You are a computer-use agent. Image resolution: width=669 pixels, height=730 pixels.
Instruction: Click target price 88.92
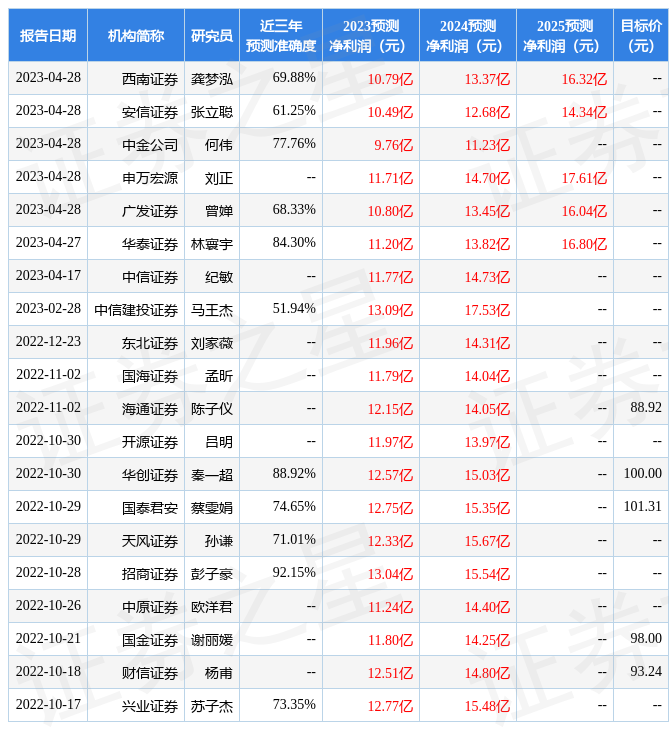(646, 407)
